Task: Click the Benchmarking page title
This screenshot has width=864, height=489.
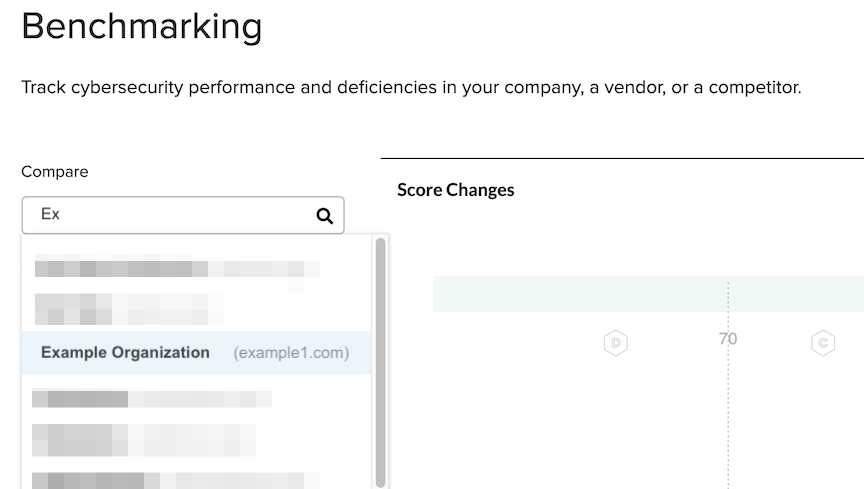Action: pos(142,26)
